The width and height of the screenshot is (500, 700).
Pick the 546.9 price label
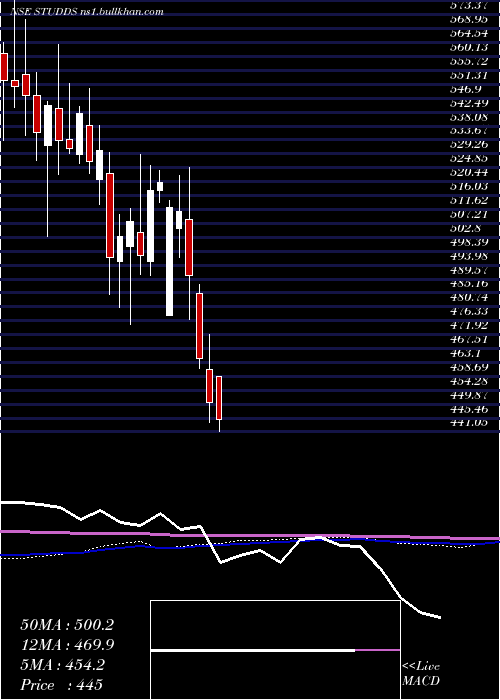coord(466,89)
